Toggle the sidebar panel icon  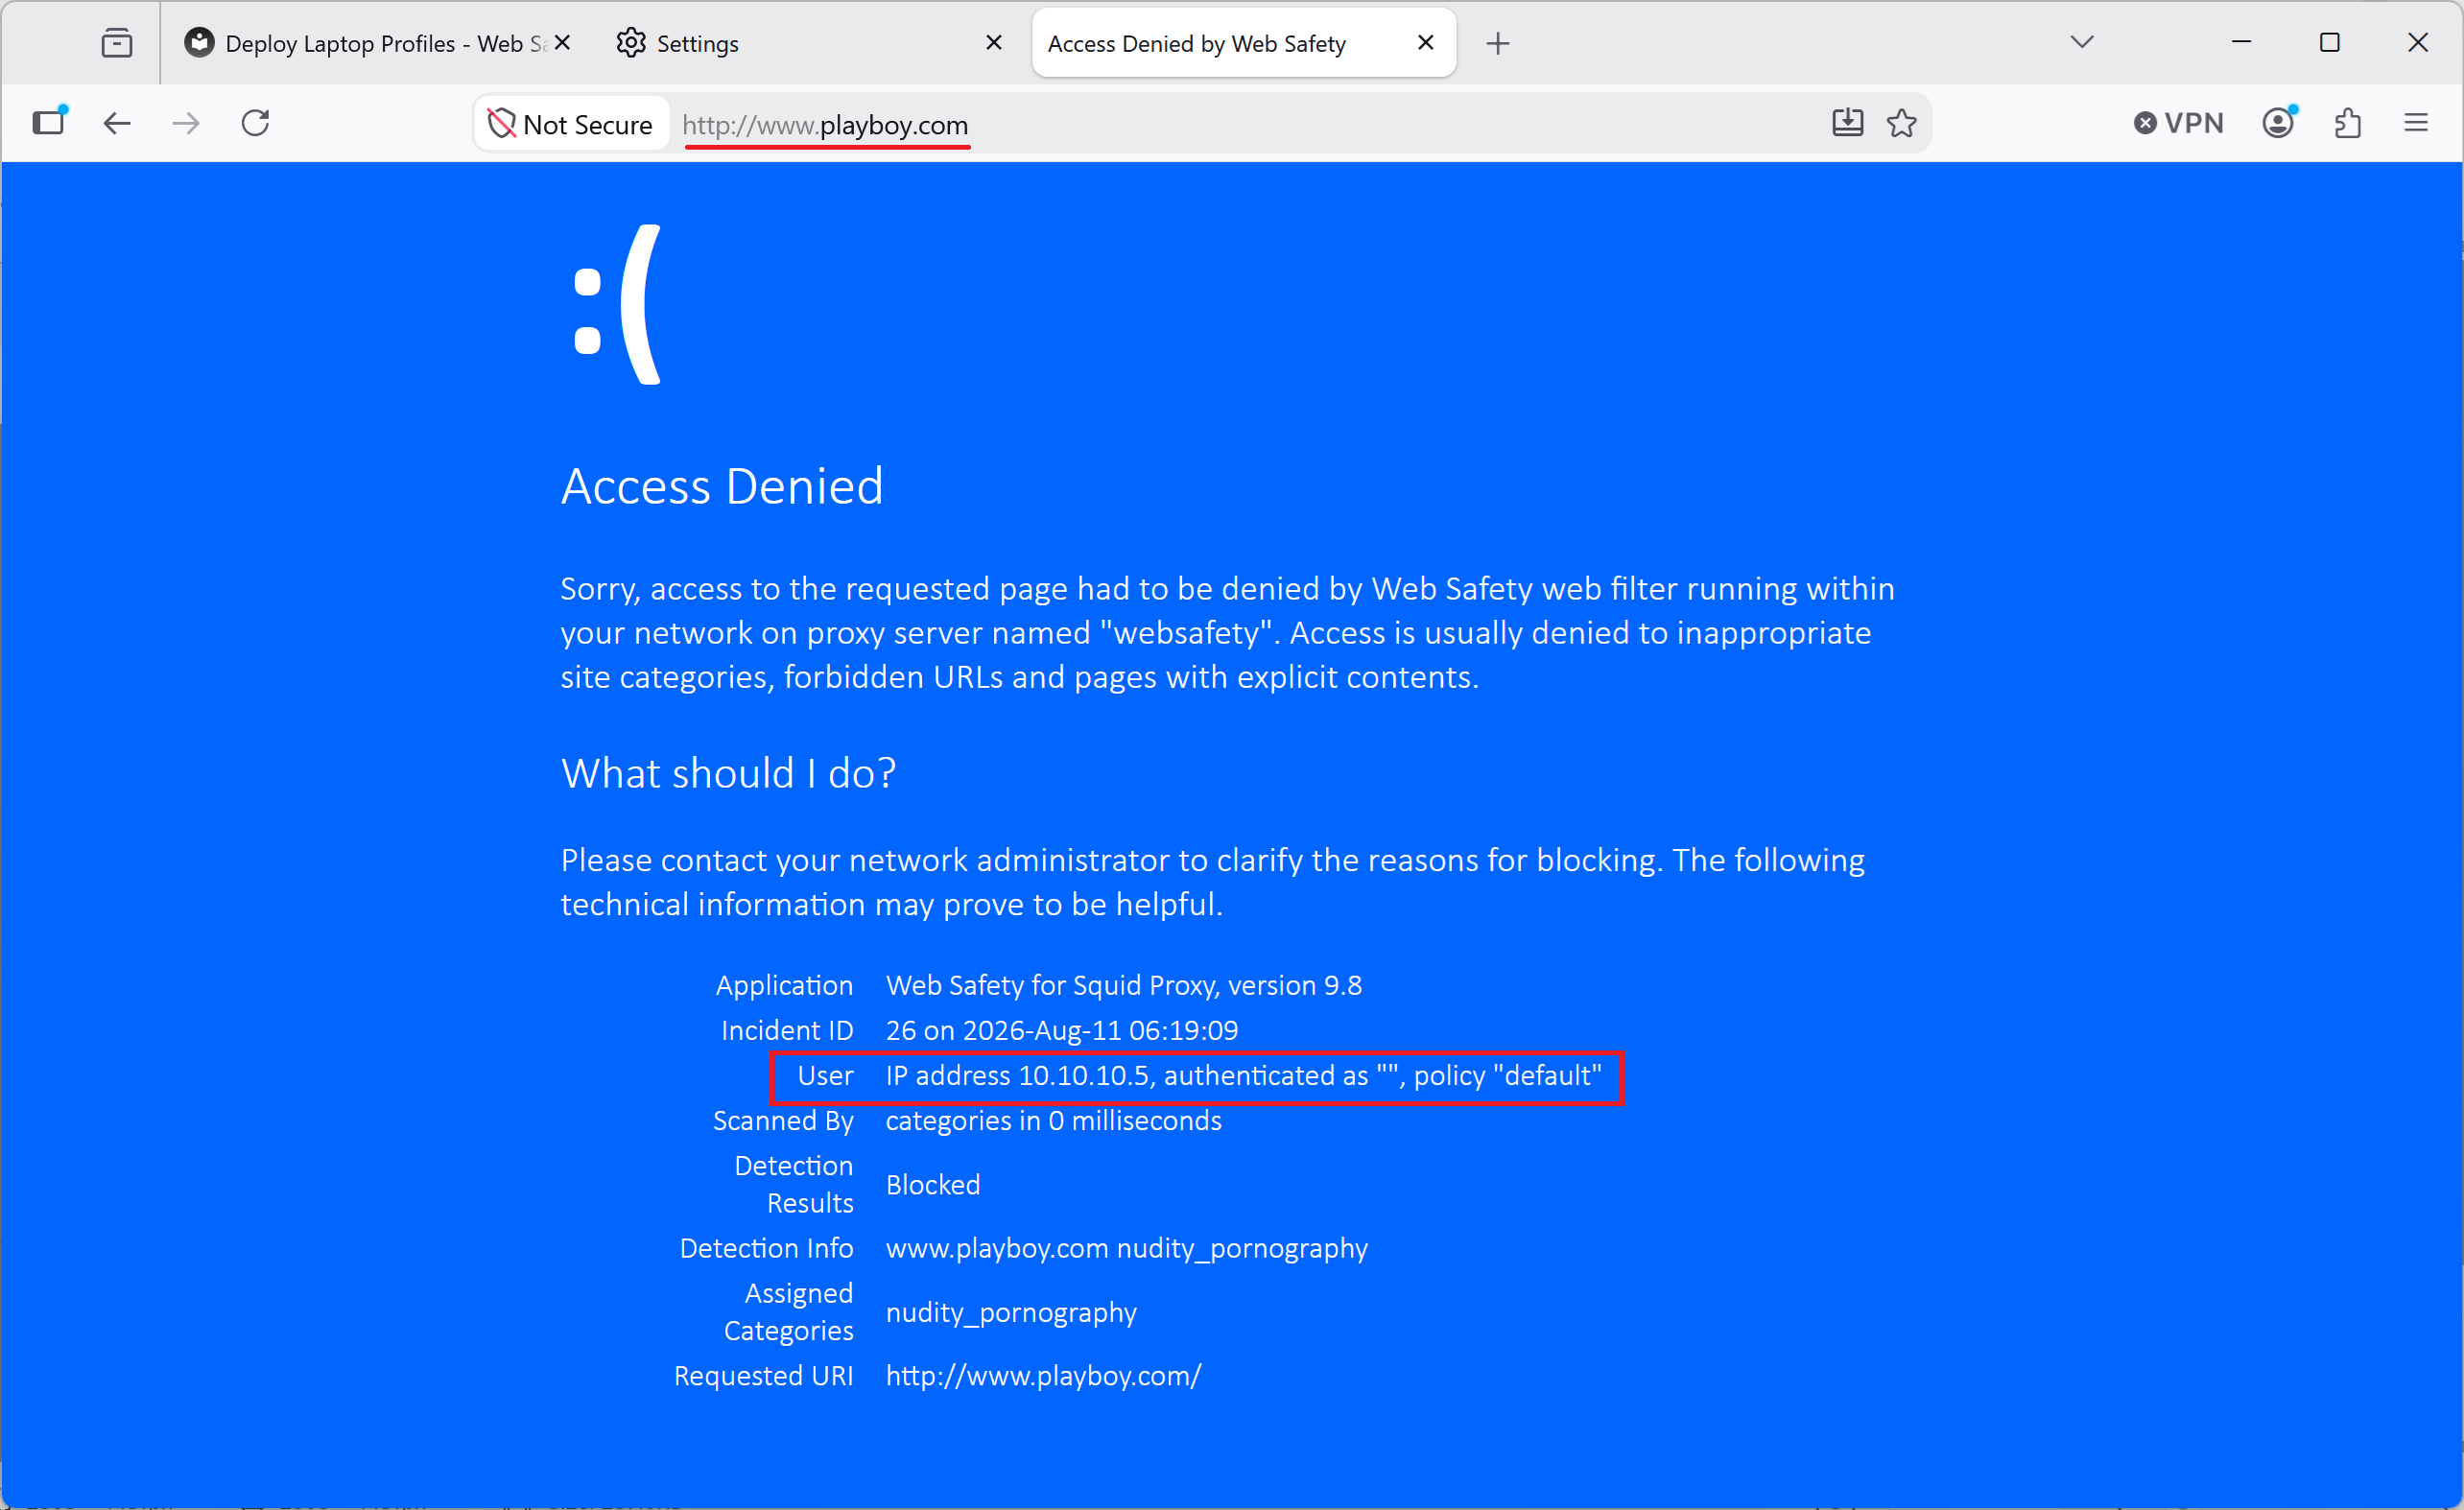click(x=49, y=123)
